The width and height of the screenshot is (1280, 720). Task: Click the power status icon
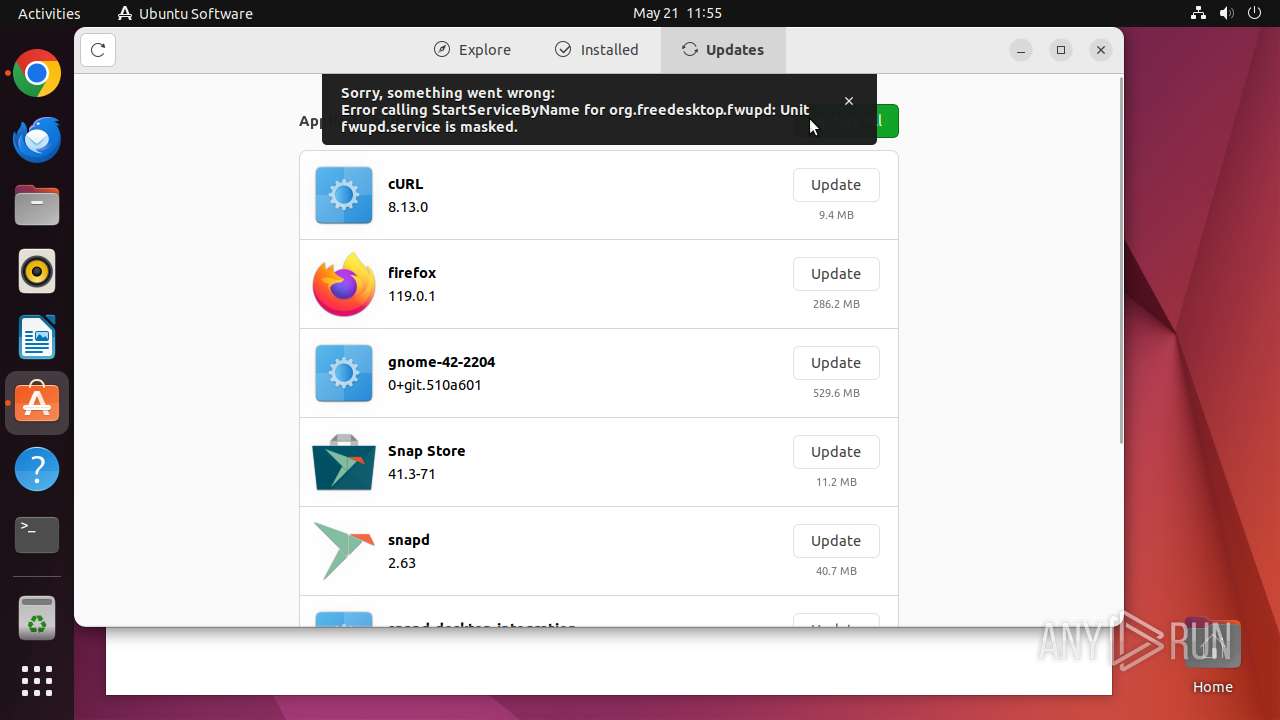pos(1255,13)
